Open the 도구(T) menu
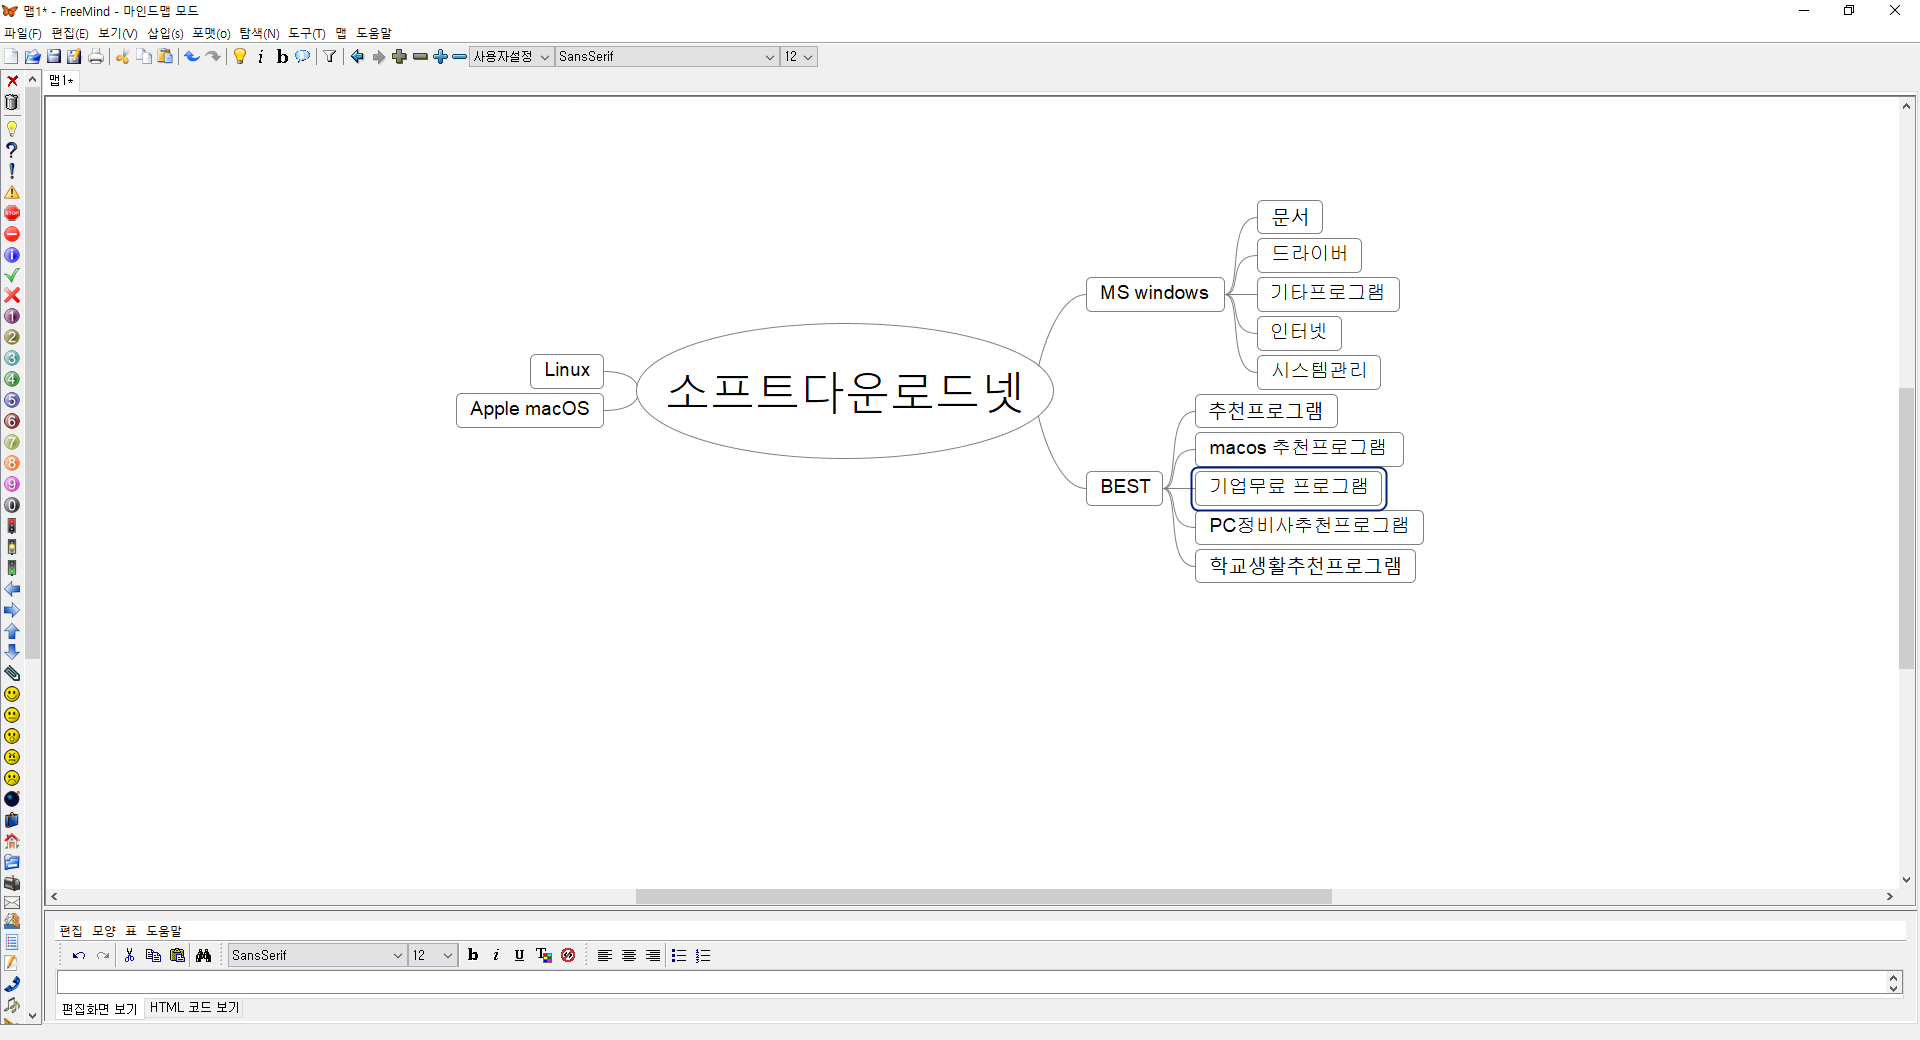 pyautogui.click(x=307, y=33)
